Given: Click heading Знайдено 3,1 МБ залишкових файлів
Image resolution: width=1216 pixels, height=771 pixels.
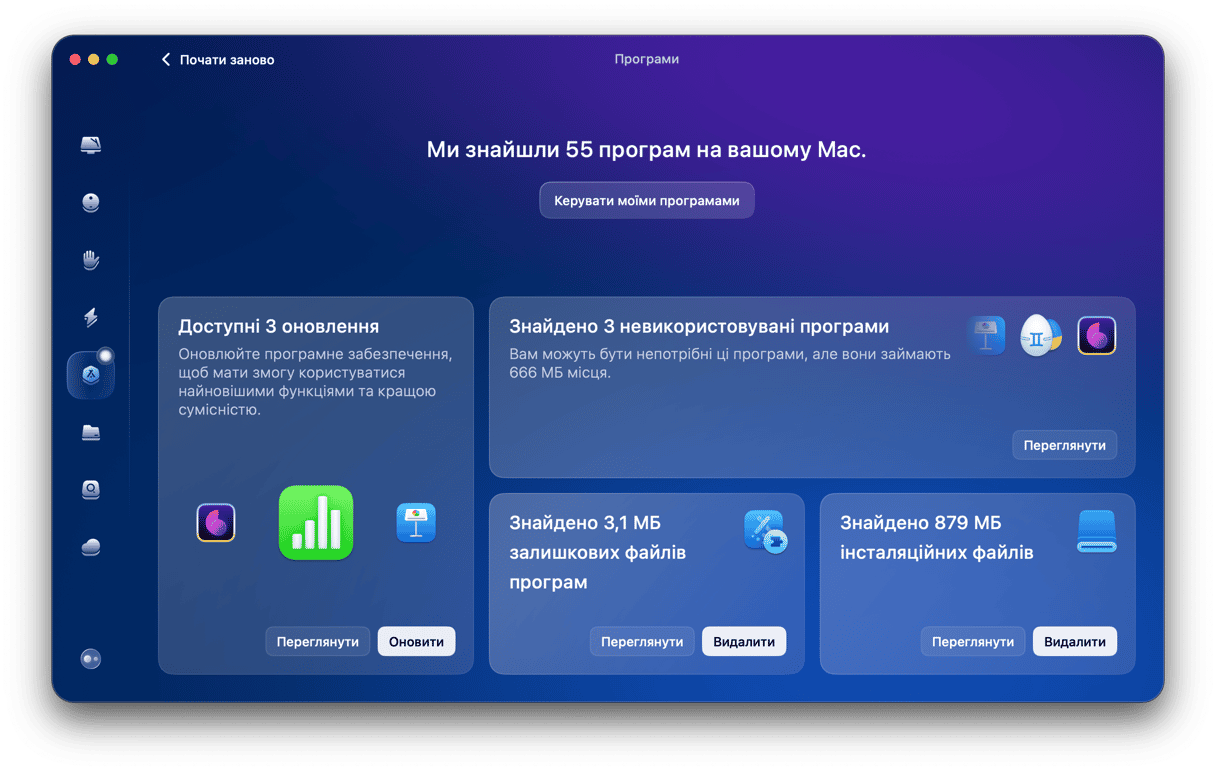Looking at the screenshot, I should (x=598, y=552).
